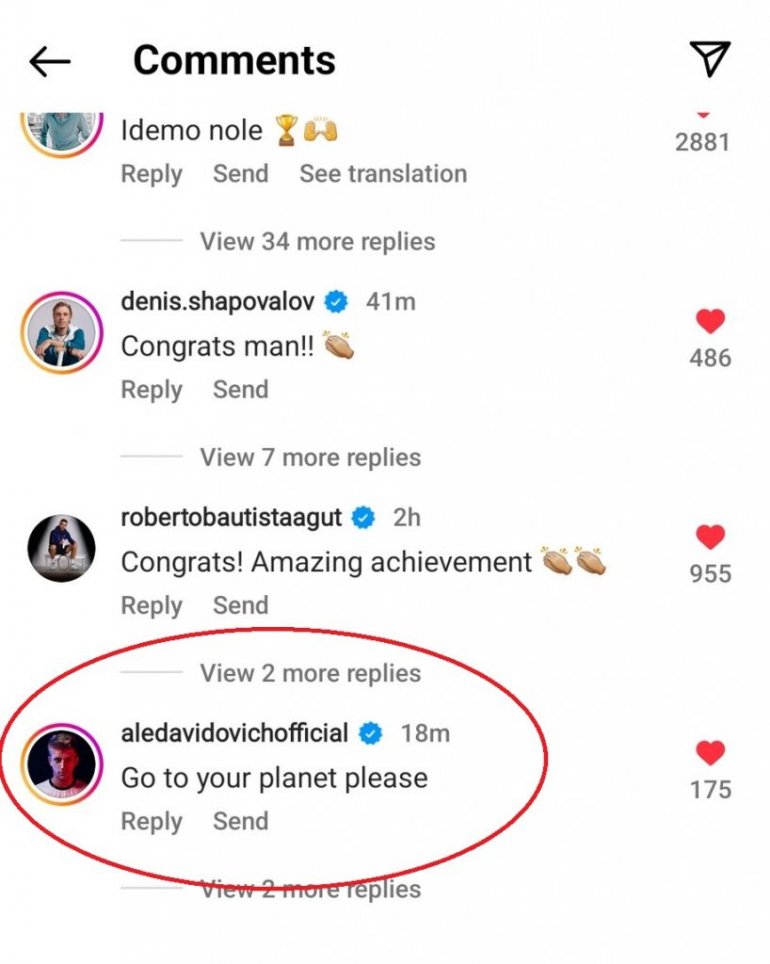Like aledavidovichofficial's comment with the heart

coord(710,753)
